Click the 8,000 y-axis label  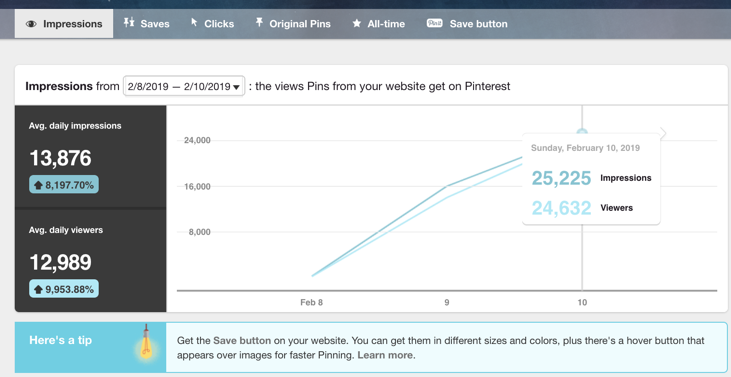tap(200, 232)
